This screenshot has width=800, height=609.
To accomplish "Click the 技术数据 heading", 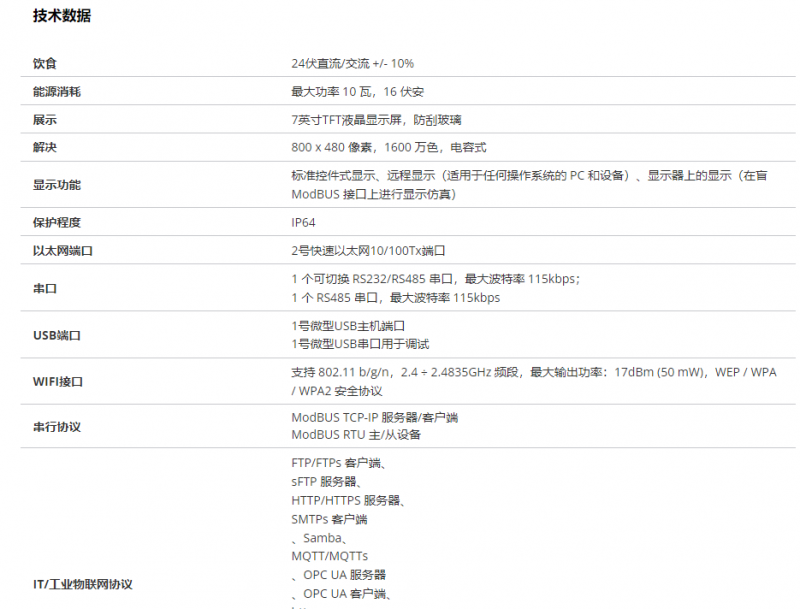I will coord(61,16).
